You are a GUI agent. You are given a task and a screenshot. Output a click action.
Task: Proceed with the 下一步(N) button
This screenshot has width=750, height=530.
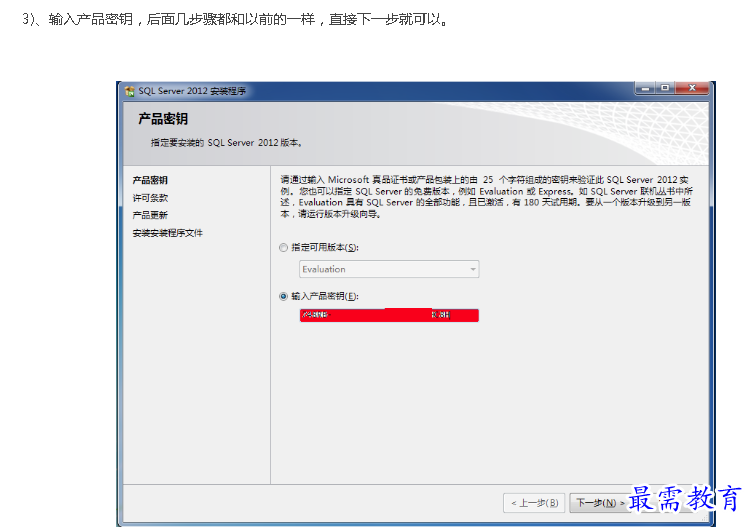(600, 503)
